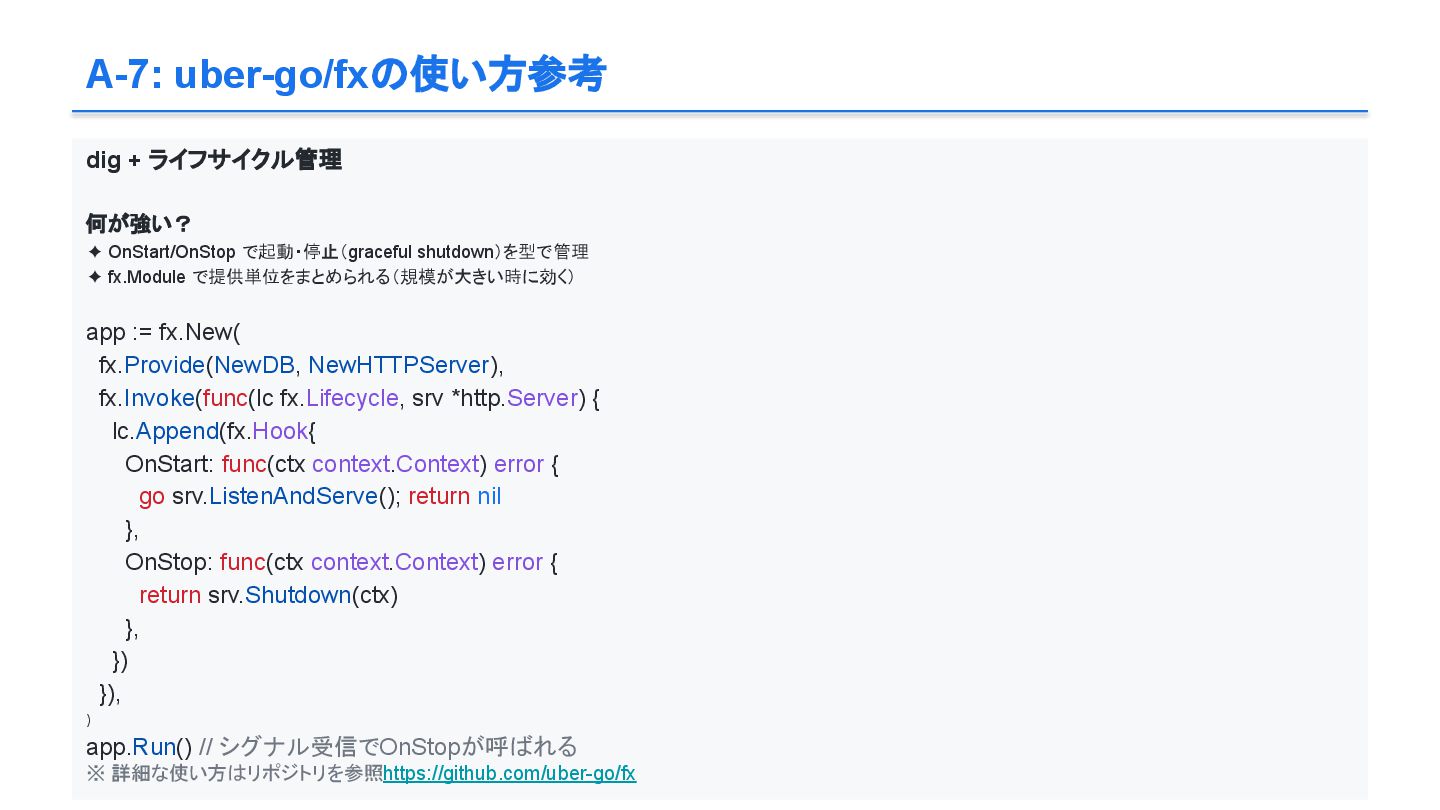This screenshot has height=810, width=1440.
Task: Click the 'OnStart:' field label
Action: tap(169, 464)
